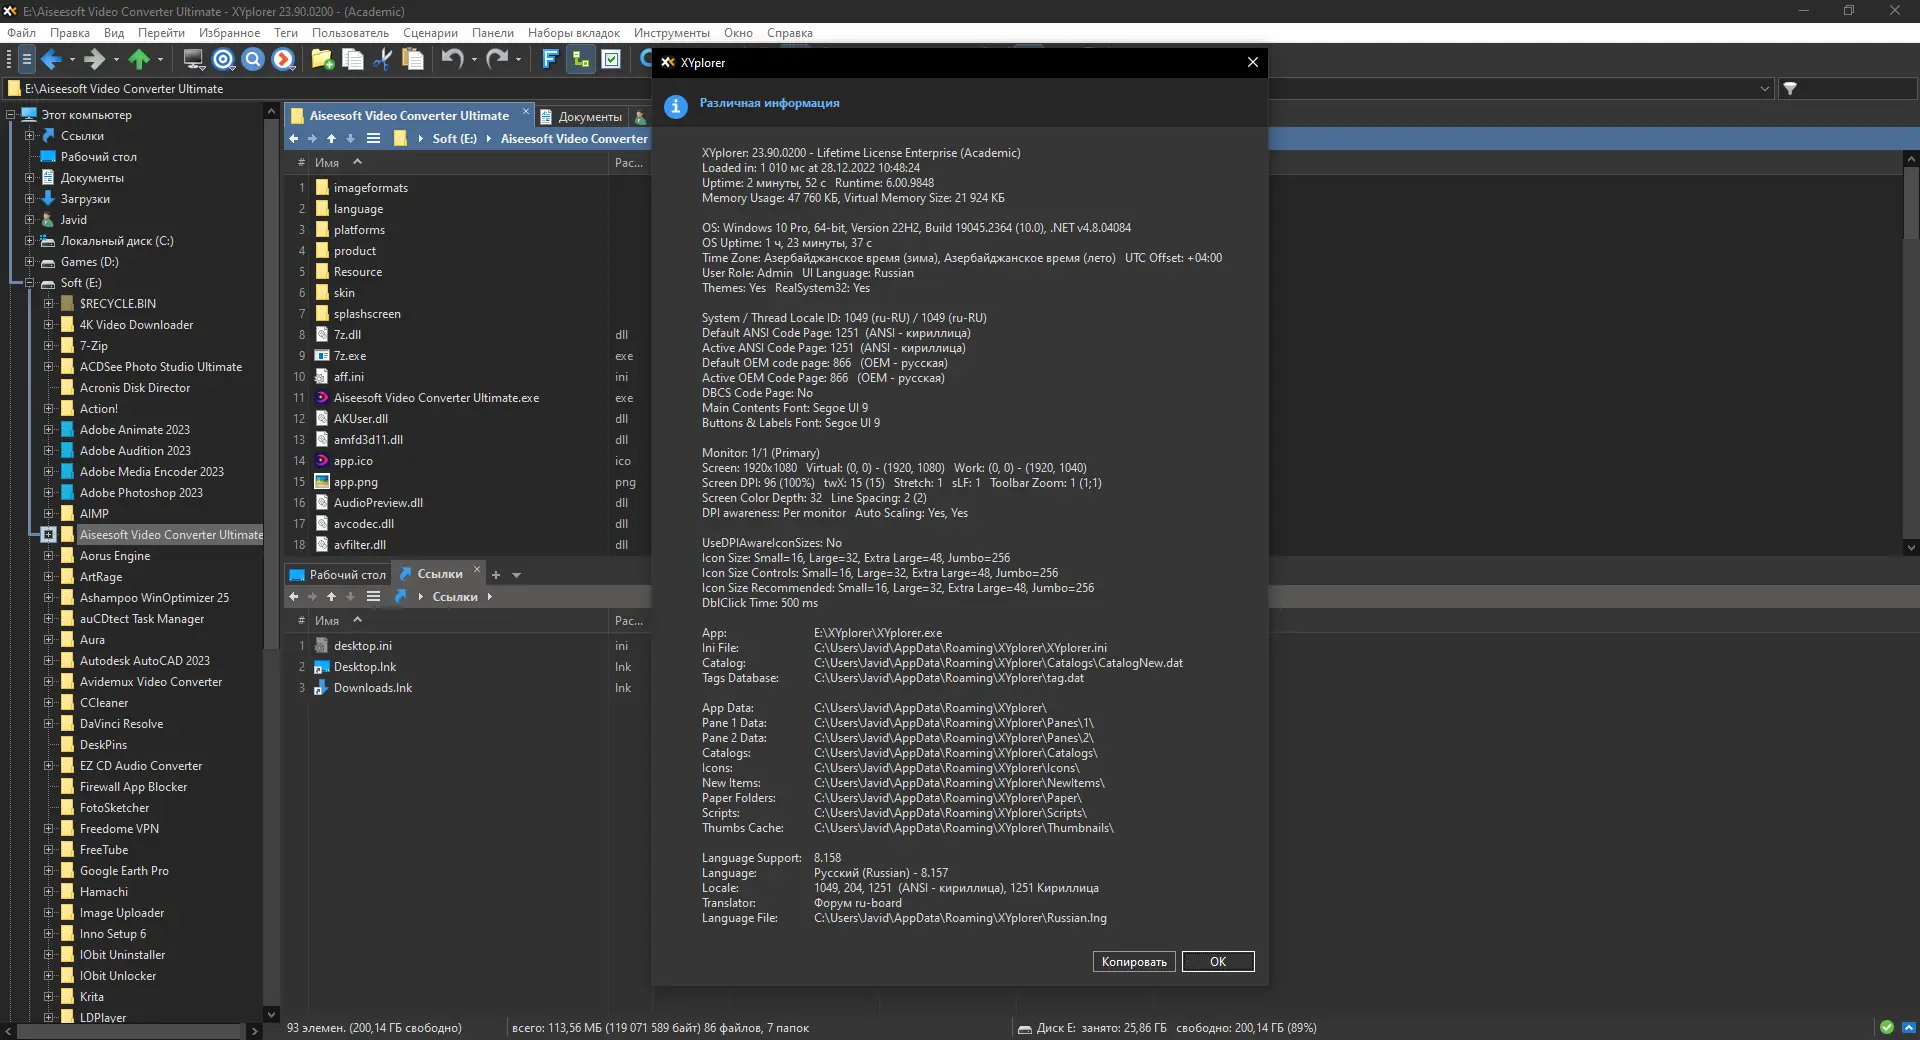Collapse the Soft (E:) drive node
Image resolution: width=1920 pixels, height=1040 pixels.
click(28, 283)
